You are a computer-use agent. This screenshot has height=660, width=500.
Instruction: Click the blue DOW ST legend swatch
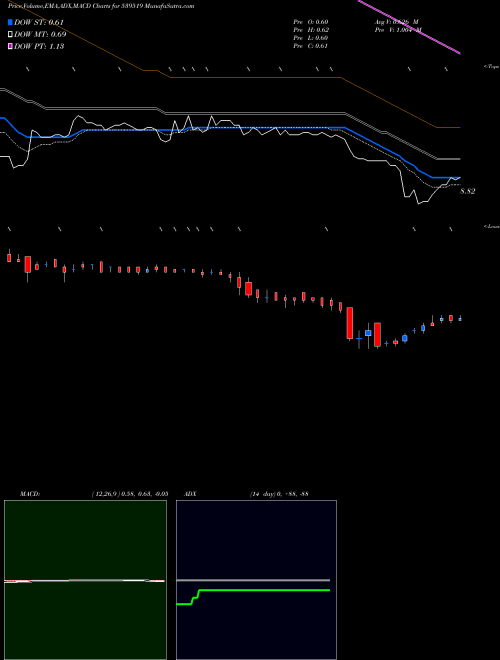[x=10, y=22]
